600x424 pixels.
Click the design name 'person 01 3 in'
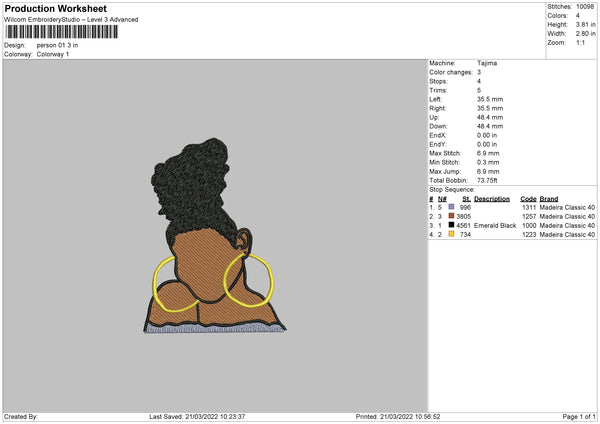[x=57, y=45]
